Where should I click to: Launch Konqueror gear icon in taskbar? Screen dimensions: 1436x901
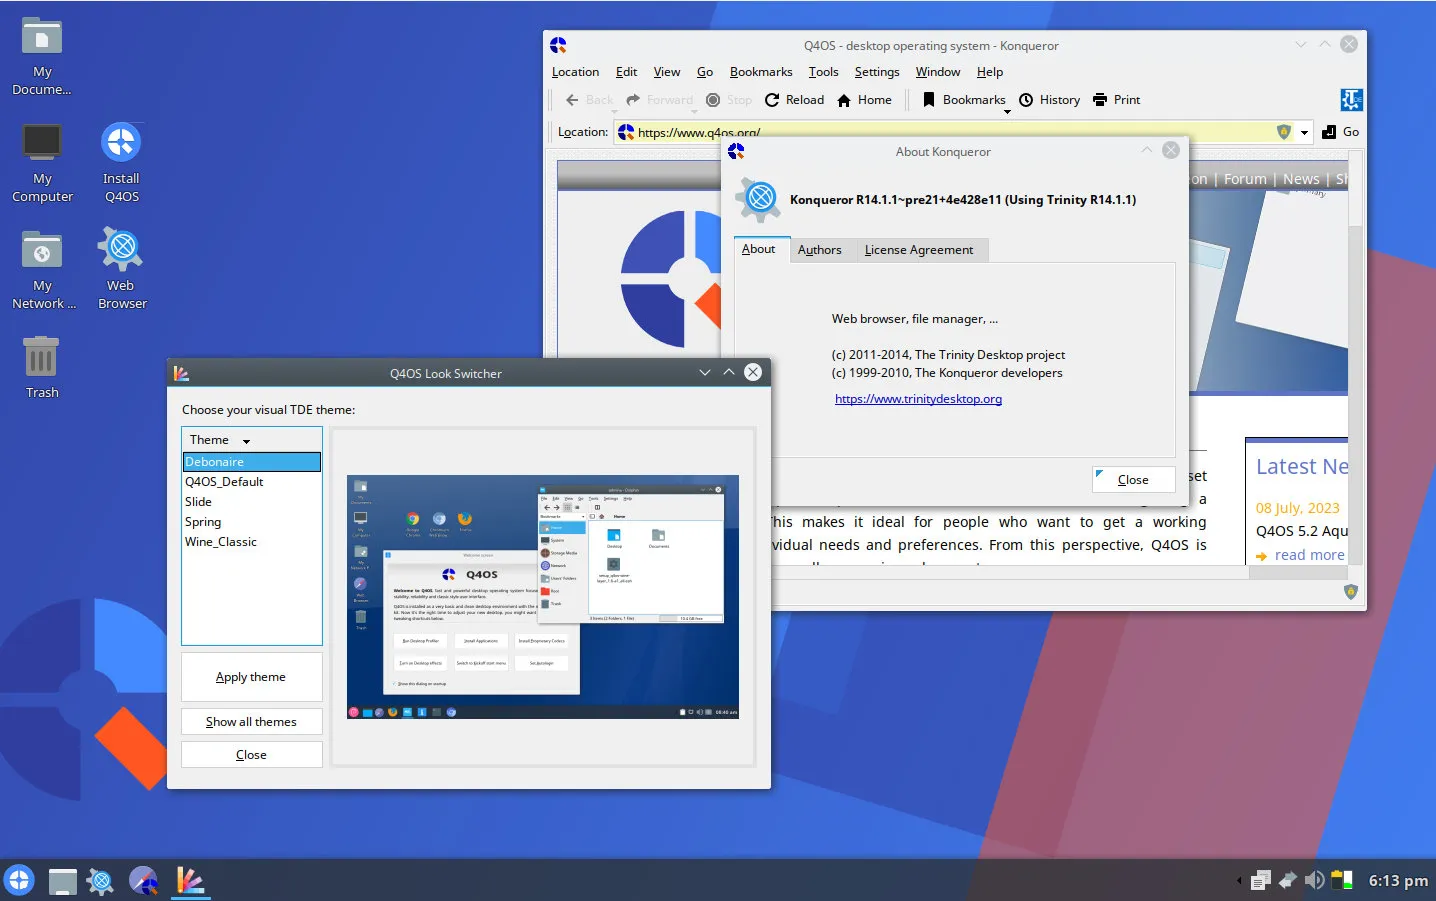coord(100,881)
